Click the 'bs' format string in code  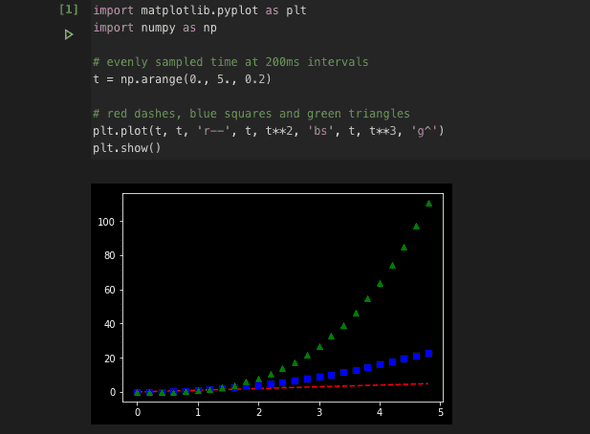tap(320, 131)
